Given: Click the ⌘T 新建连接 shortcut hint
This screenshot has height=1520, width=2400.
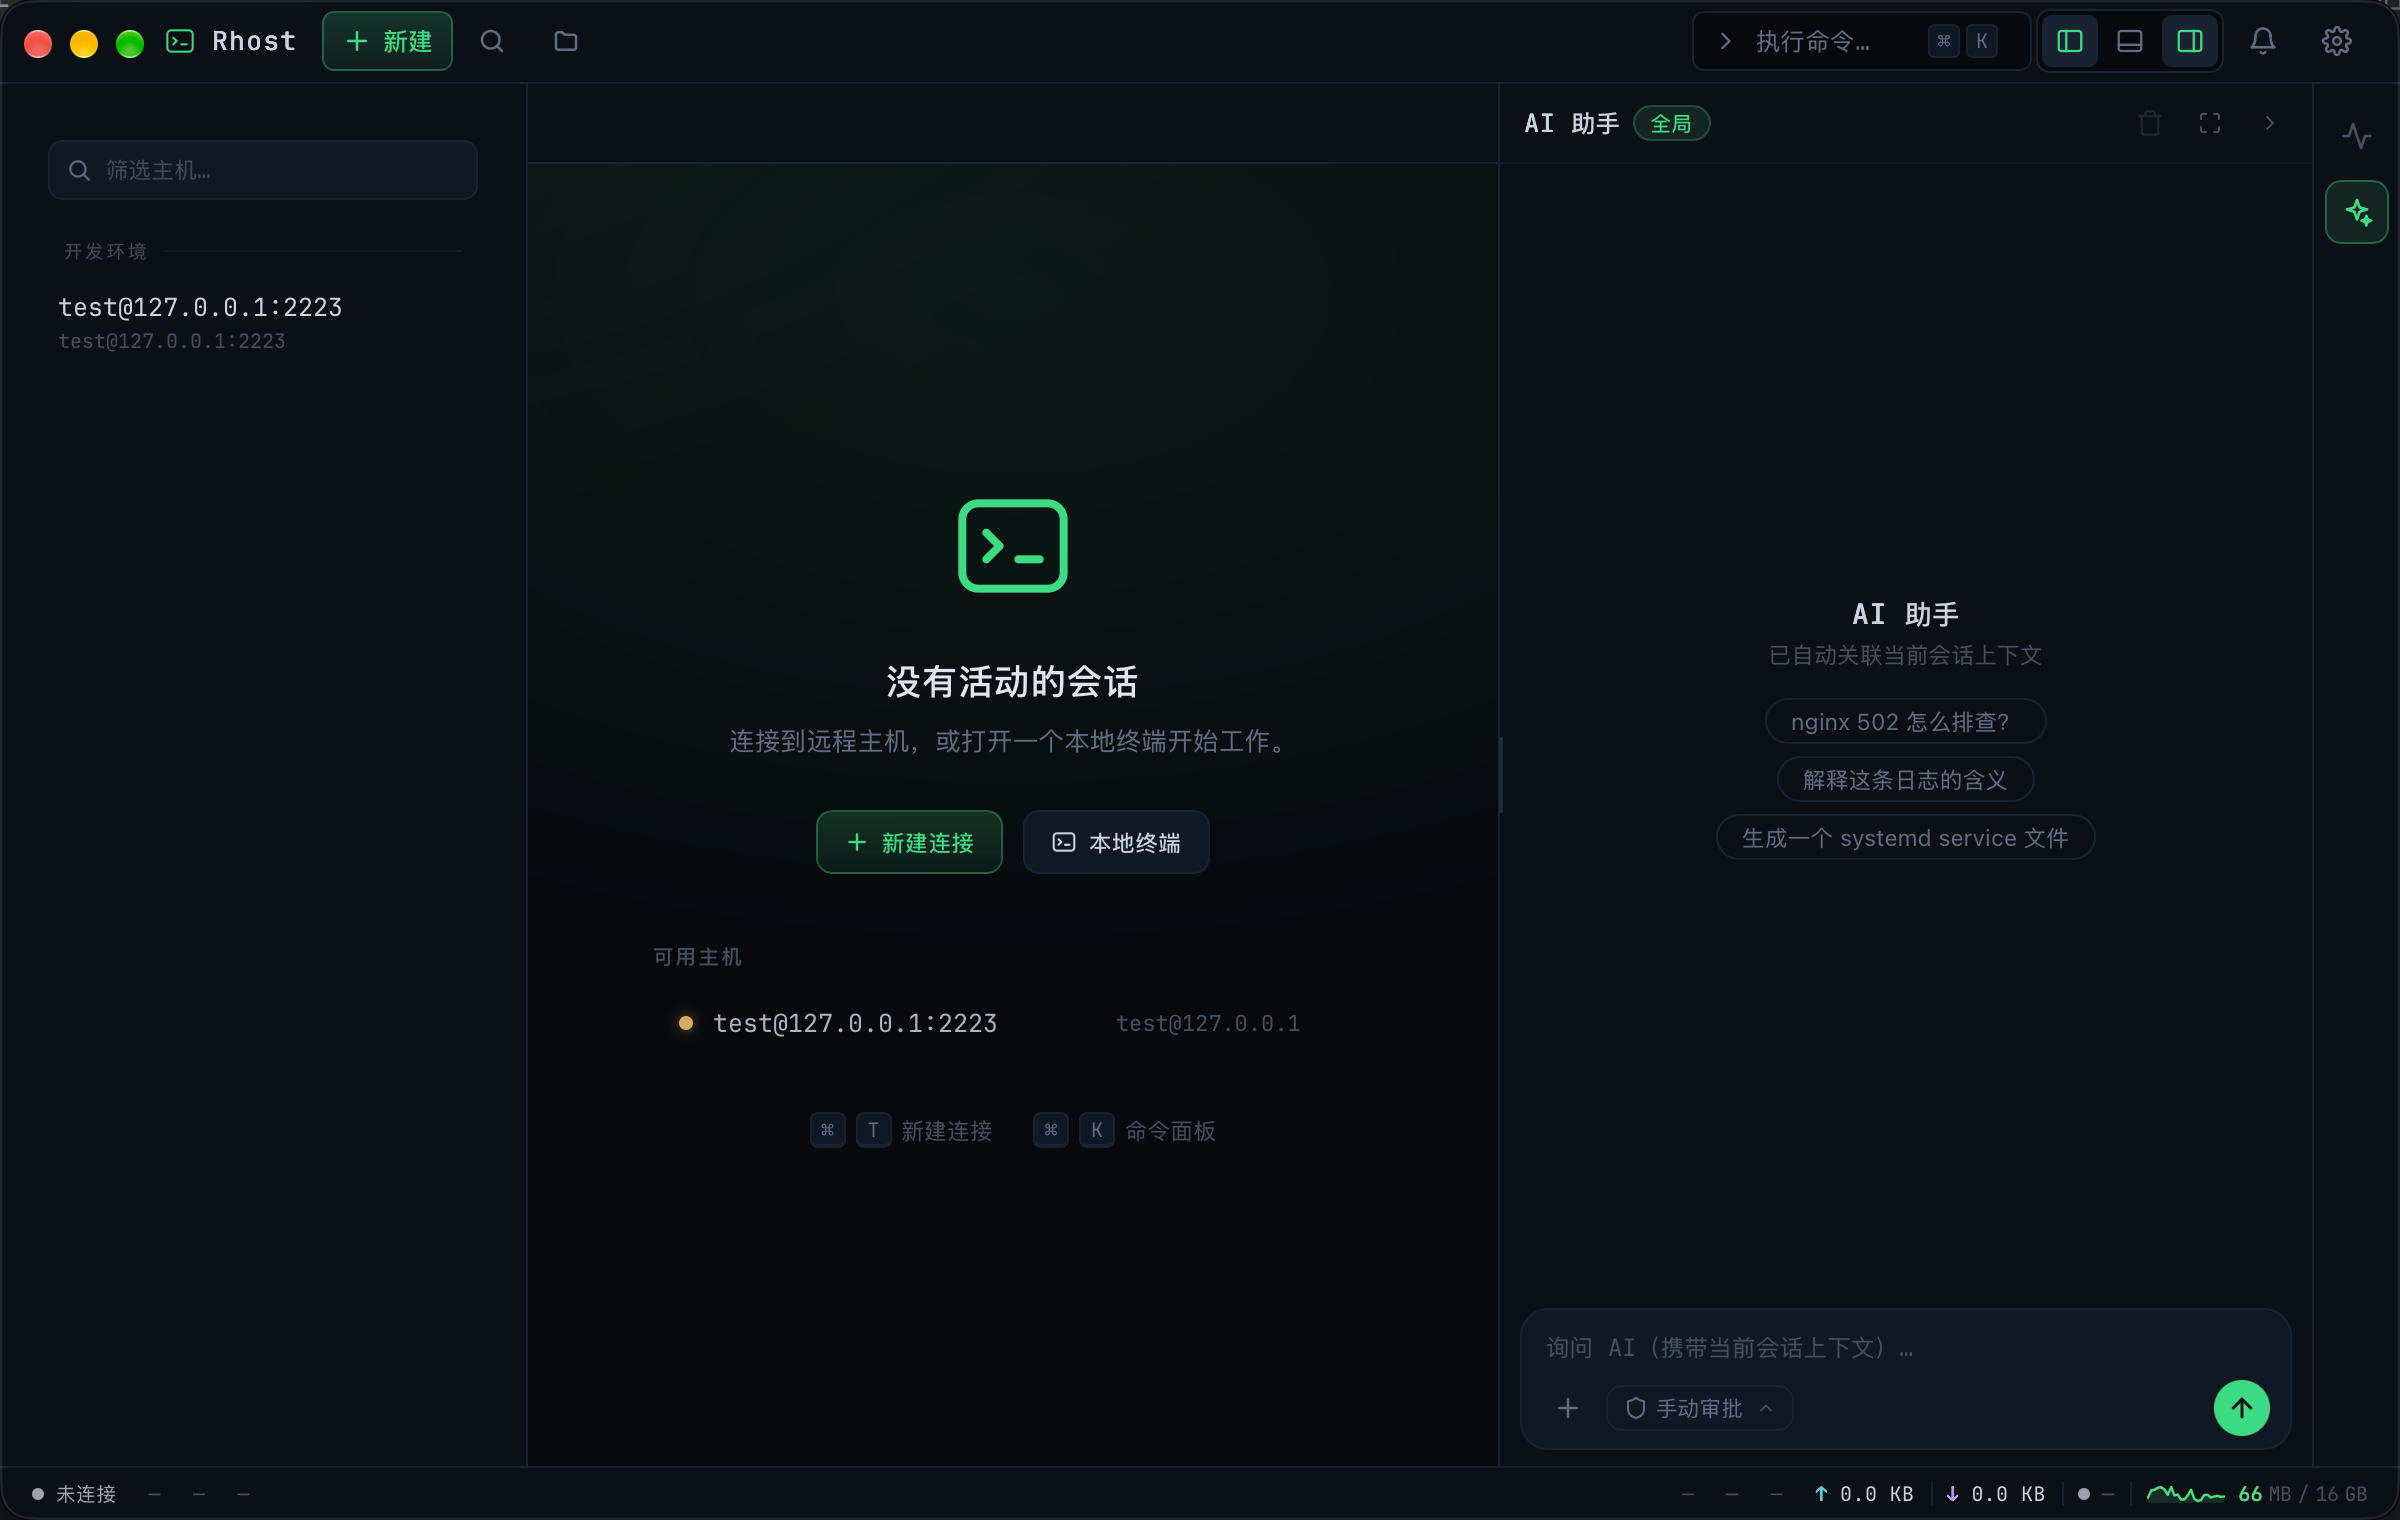Looking at the screenshot, I should point(901,1130).
